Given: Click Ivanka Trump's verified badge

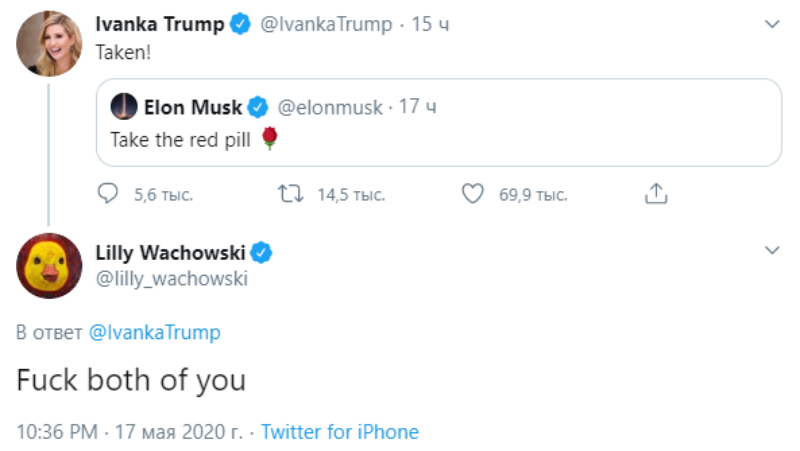Looking at the screenshot, I should point(240,25).
